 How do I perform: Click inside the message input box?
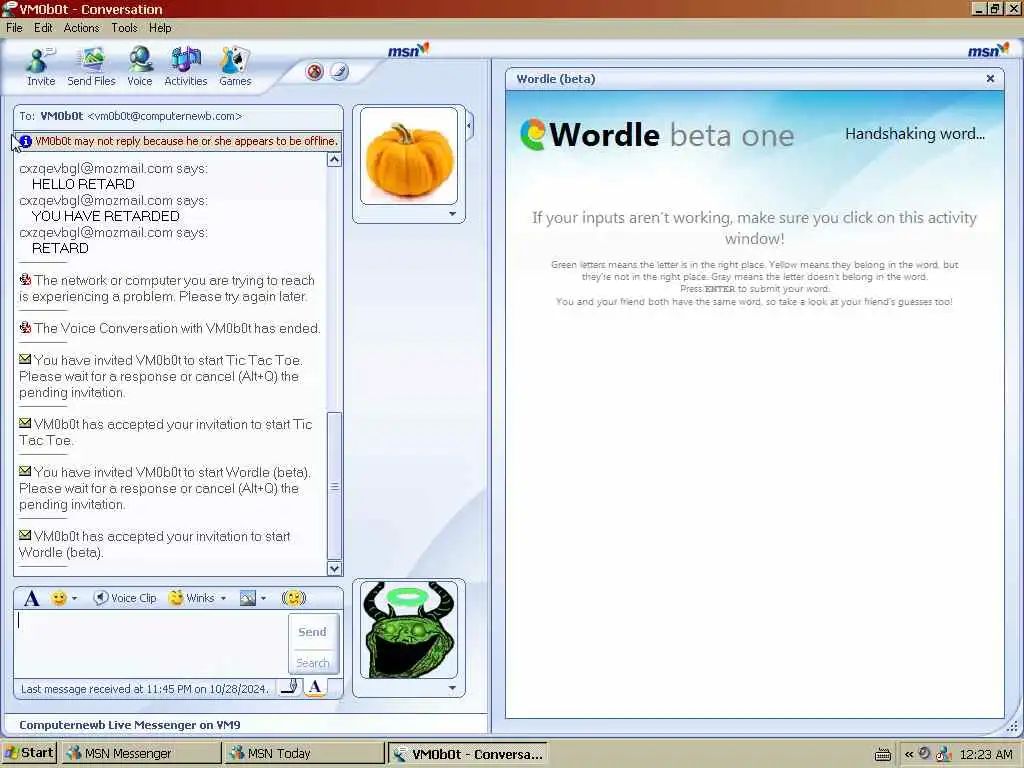(151, 643)
